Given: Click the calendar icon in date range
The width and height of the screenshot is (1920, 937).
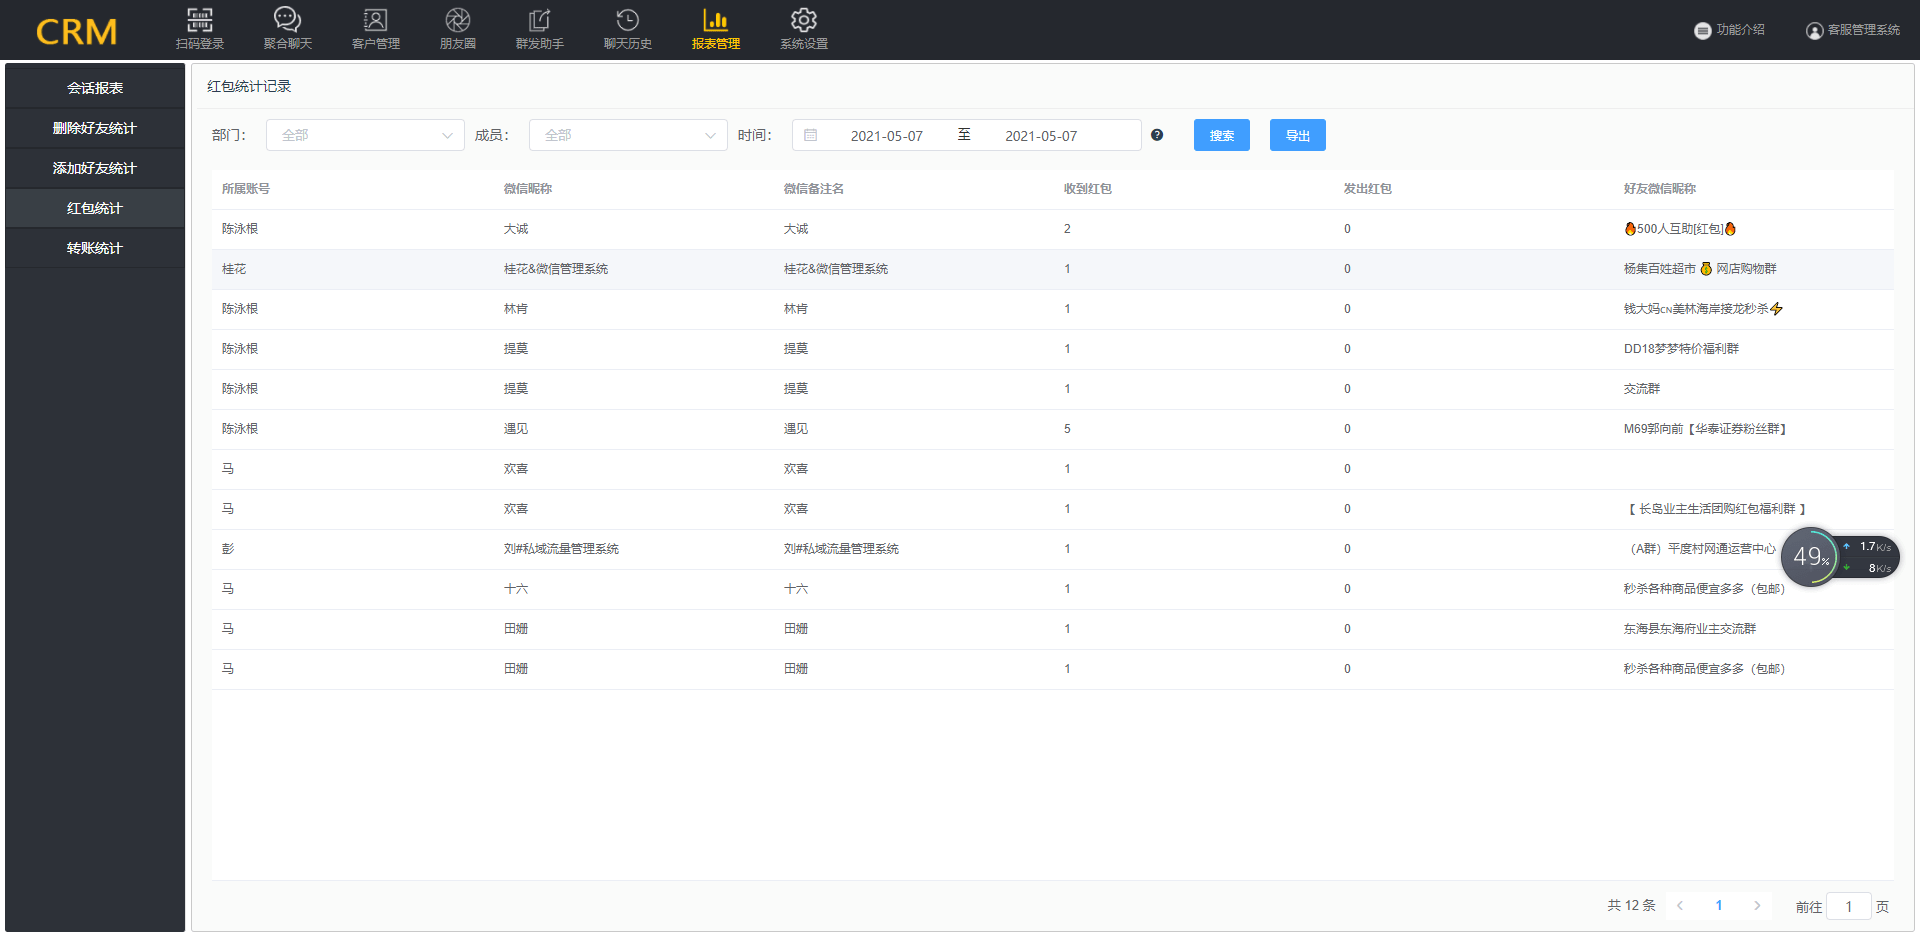Looking at the screenshot, I should (811, 135).
